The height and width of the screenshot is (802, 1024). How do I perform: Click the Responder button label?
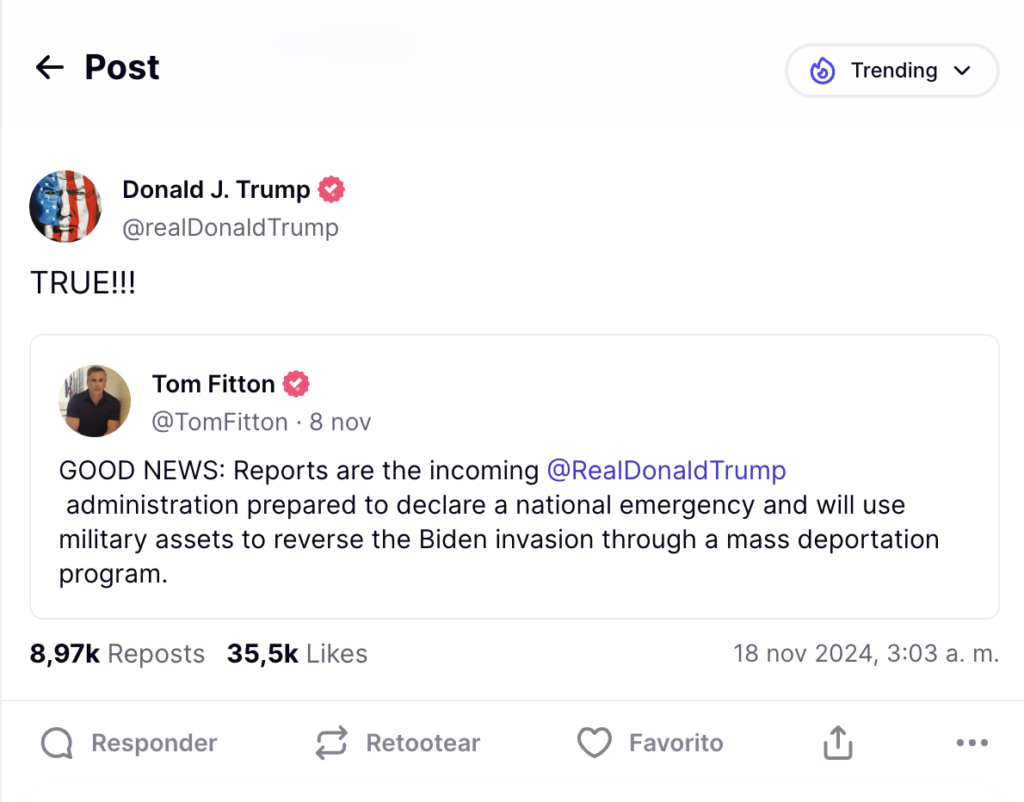[x=154, y=743]
